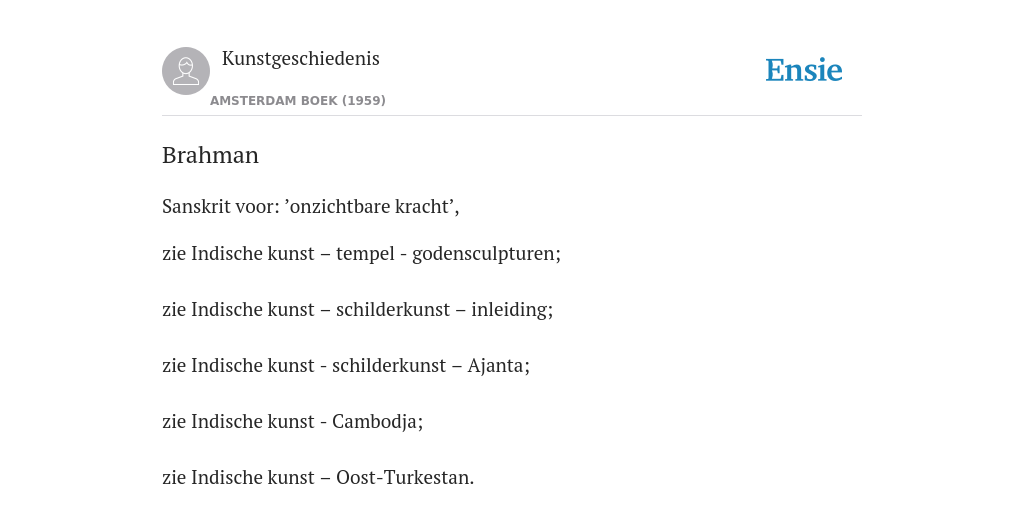The height and width of the screenshot is (512, 1024).
Task: Click 'schilderkunst' in the Ajanta line
Action: [x=389, y=366]
